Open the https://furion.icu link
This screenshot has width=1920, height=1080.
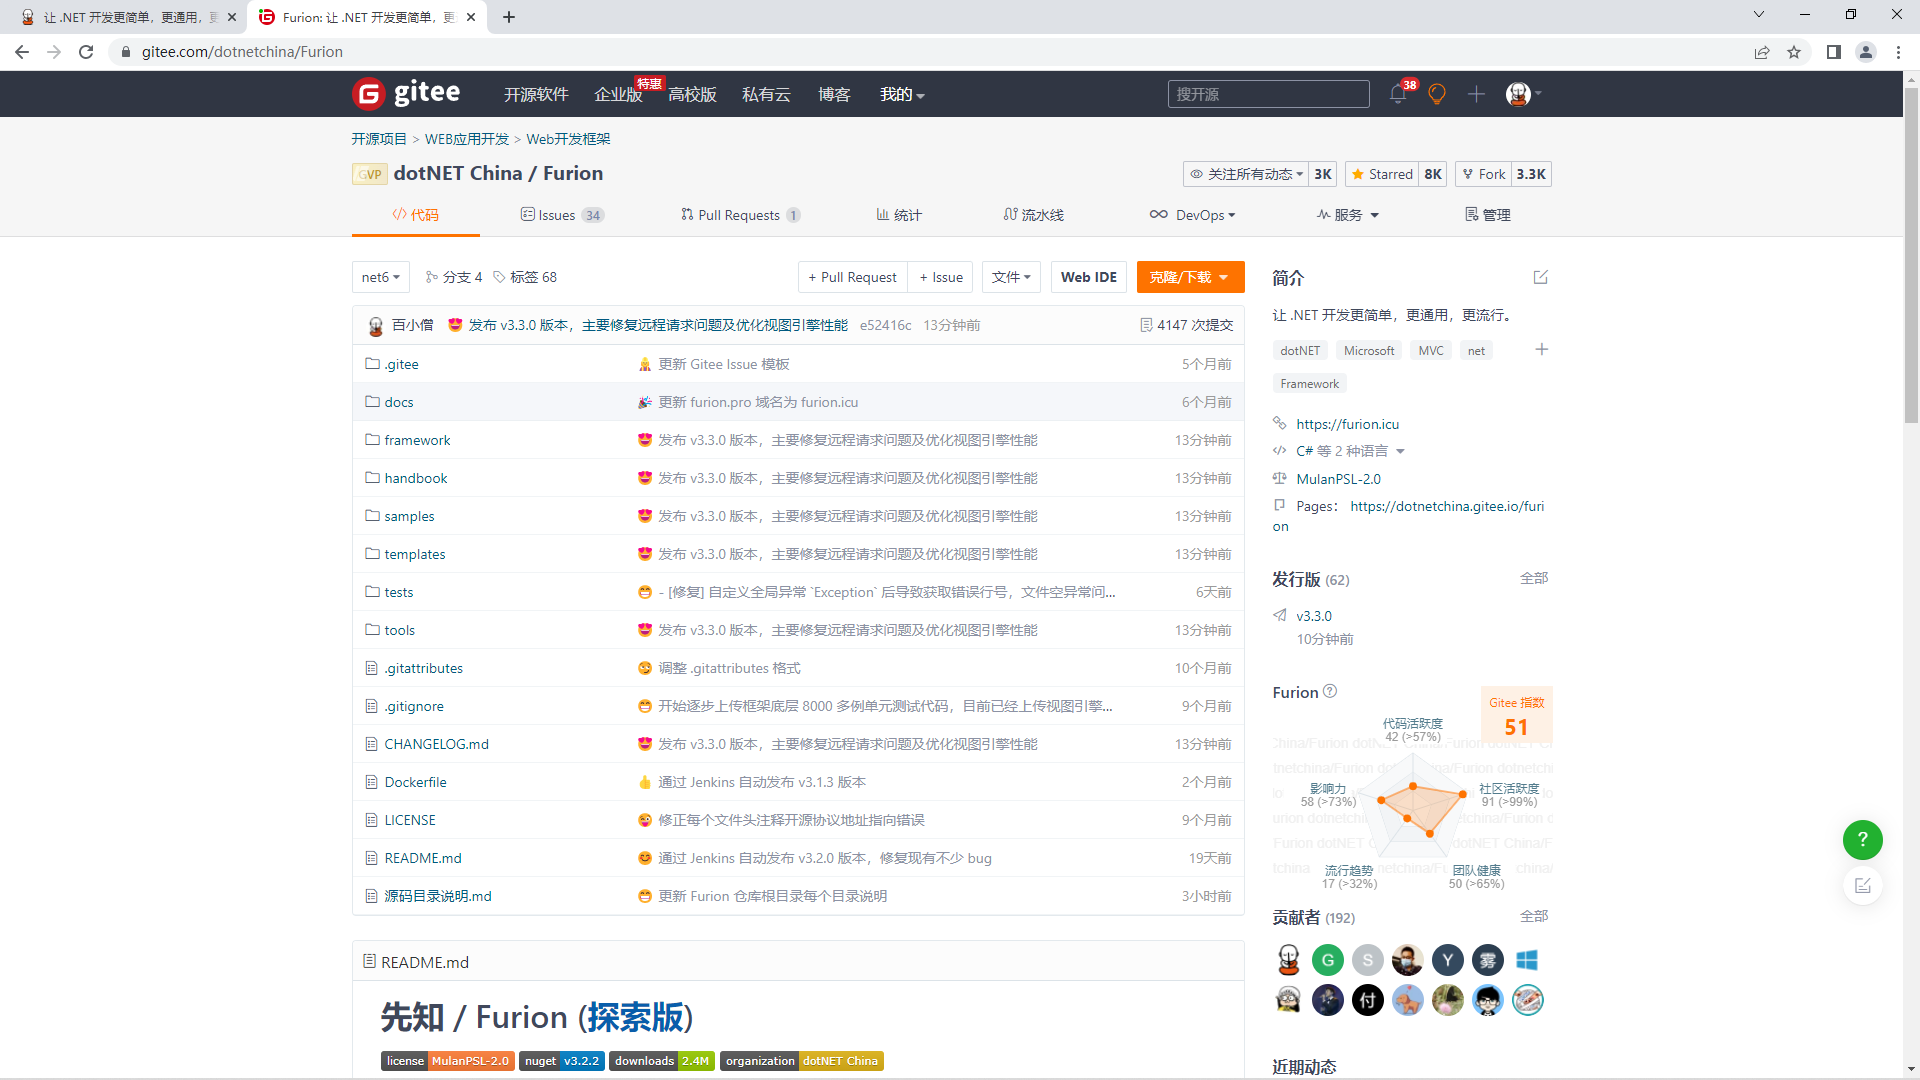1347,424
